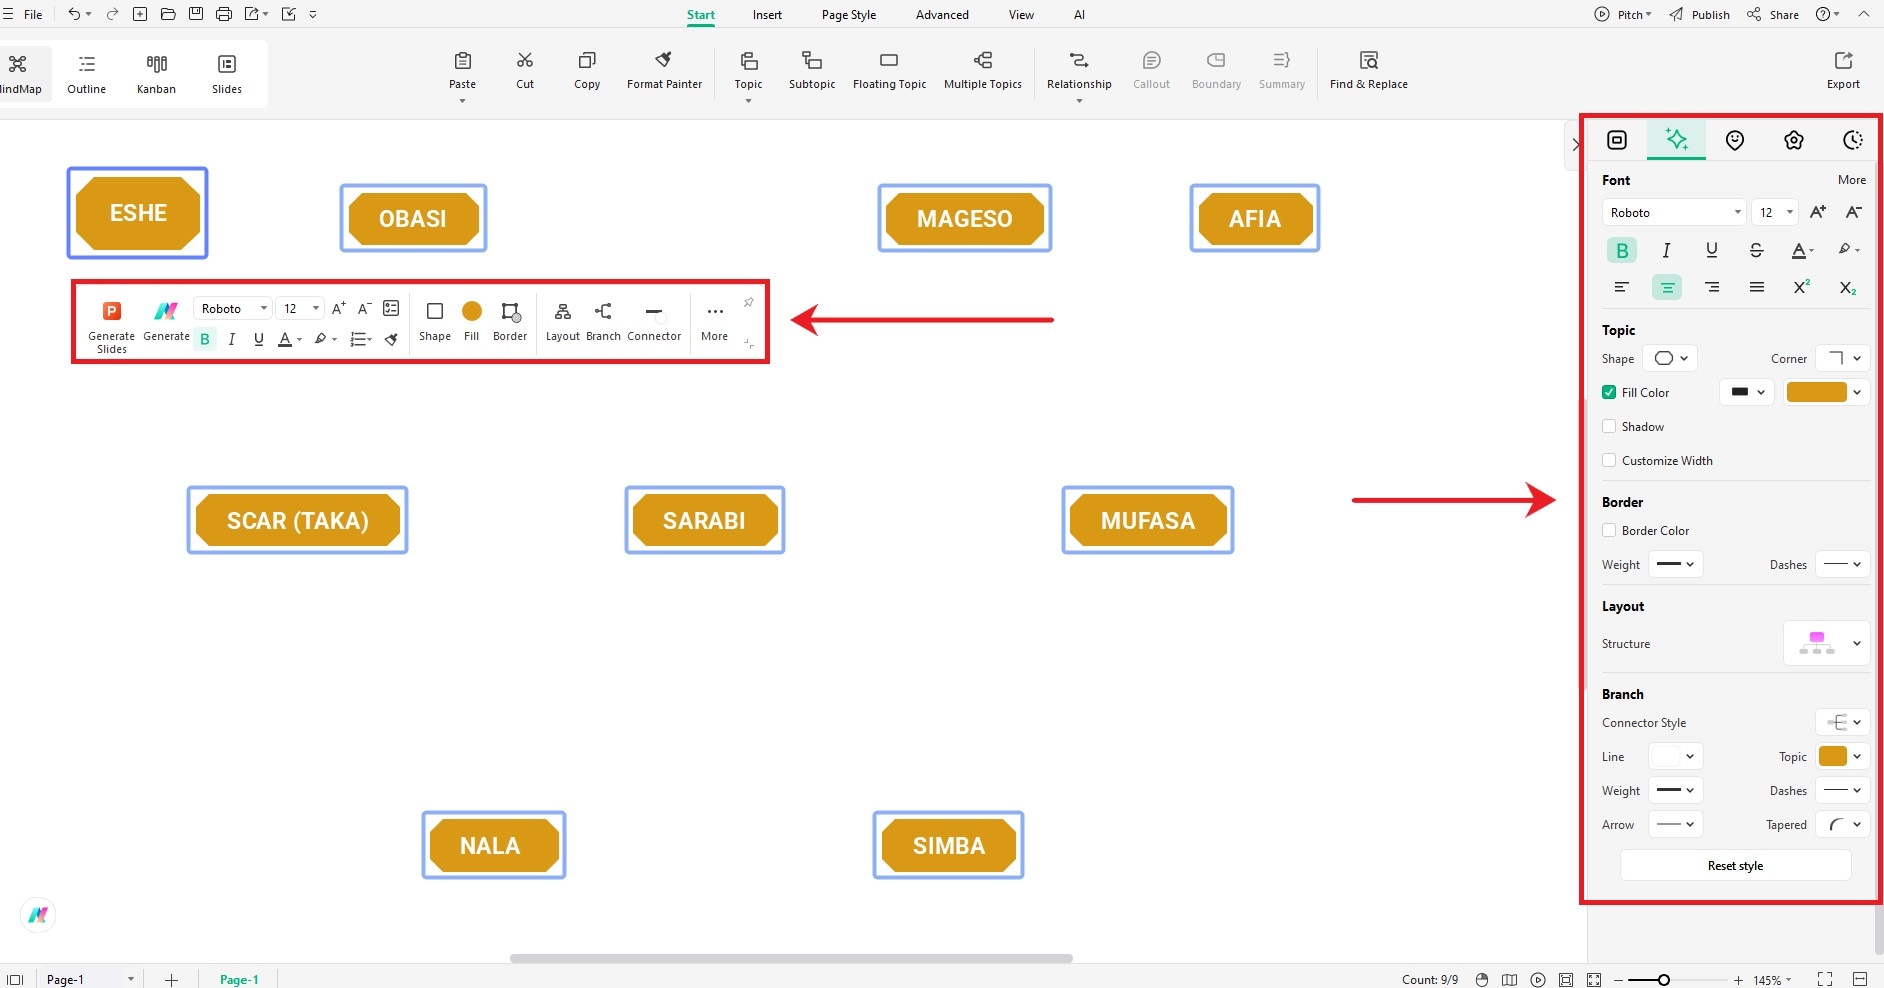Click the Copy icon in the ribbon
The width and height of the screenshot is (1884, 988).
587,61
